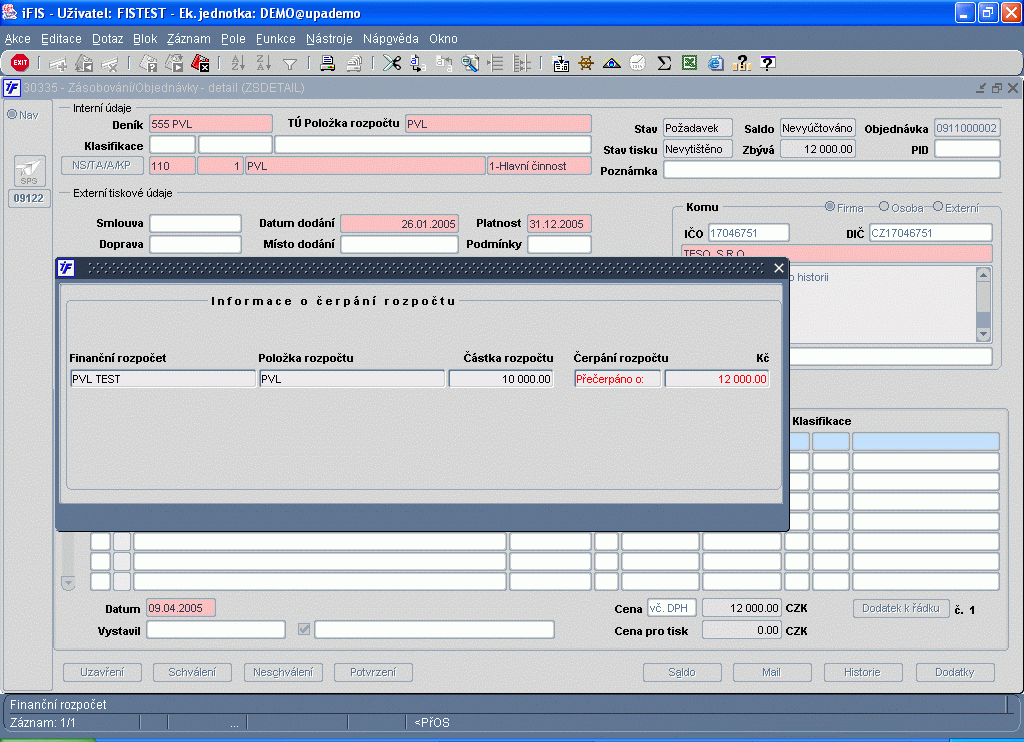Open the Nástroje menu

(x=329, y=39)
